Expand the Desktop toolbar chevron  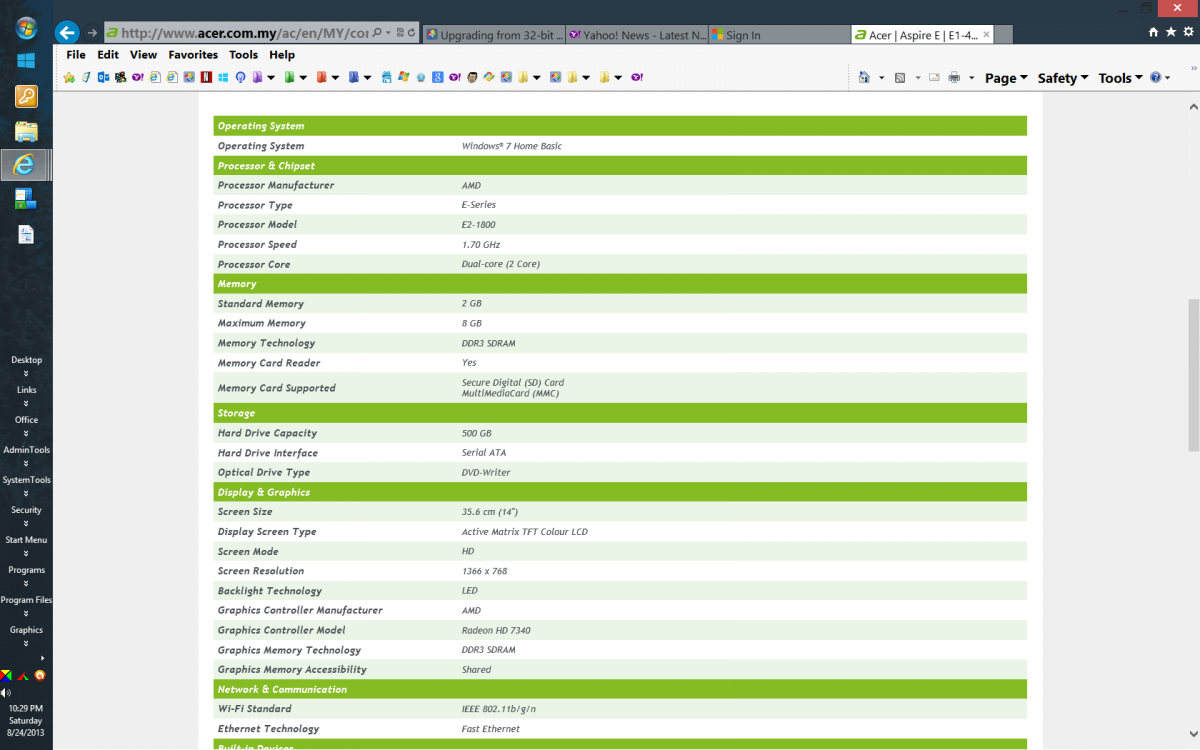point(26,374)
